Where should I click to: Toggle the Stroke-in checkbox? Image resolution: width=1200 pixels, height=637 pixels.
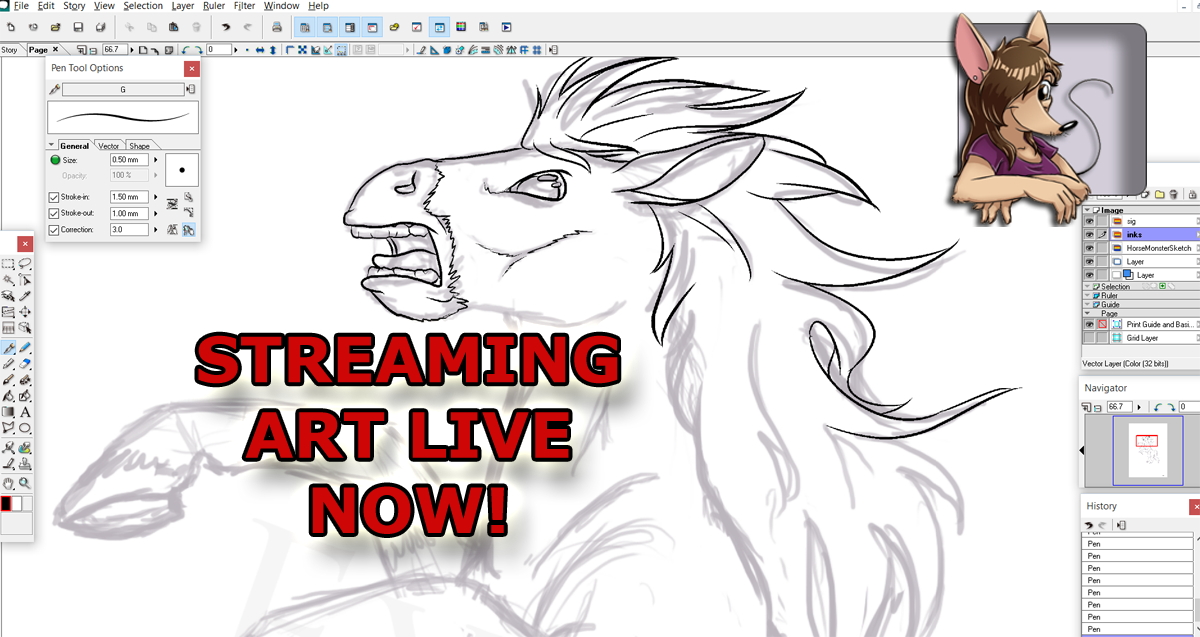pos(54,197)
